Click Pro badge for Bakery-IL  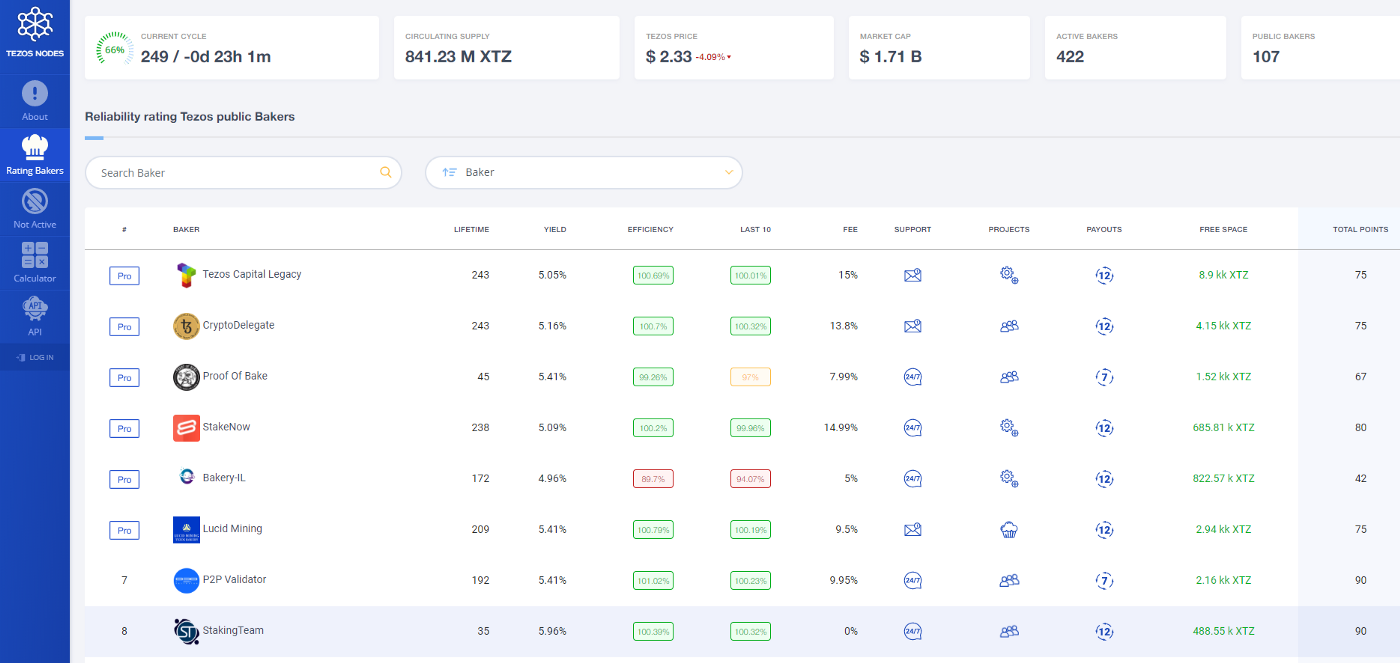coord(124,479)
